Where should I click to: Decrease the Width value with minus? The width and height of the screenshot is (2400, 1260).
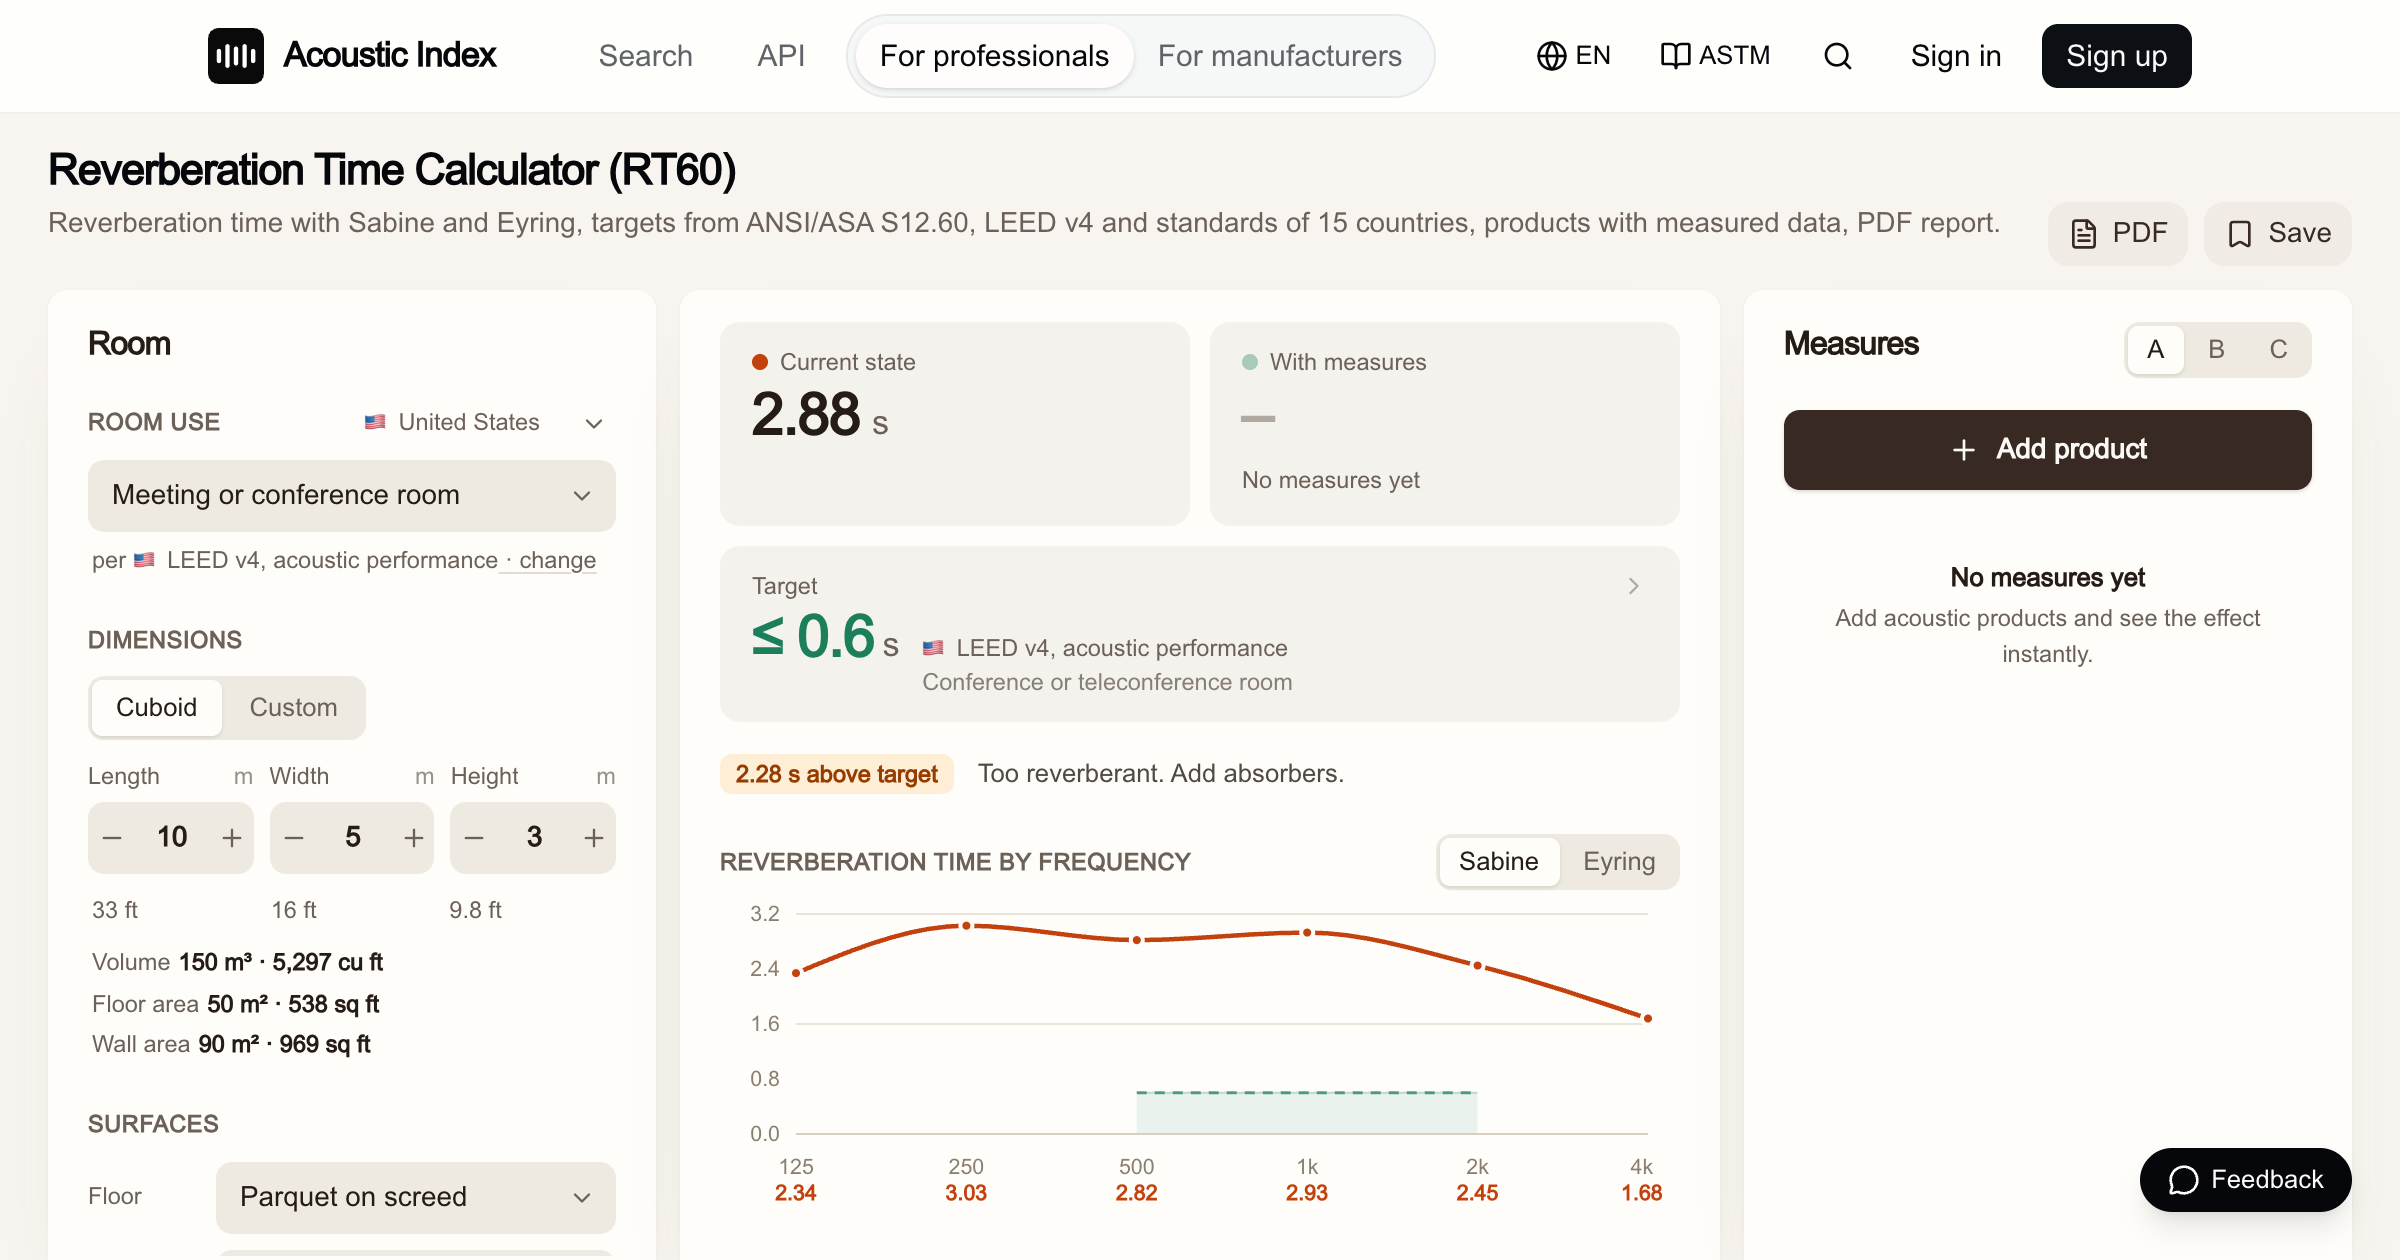pyautogui.click(x=294, y=838)
